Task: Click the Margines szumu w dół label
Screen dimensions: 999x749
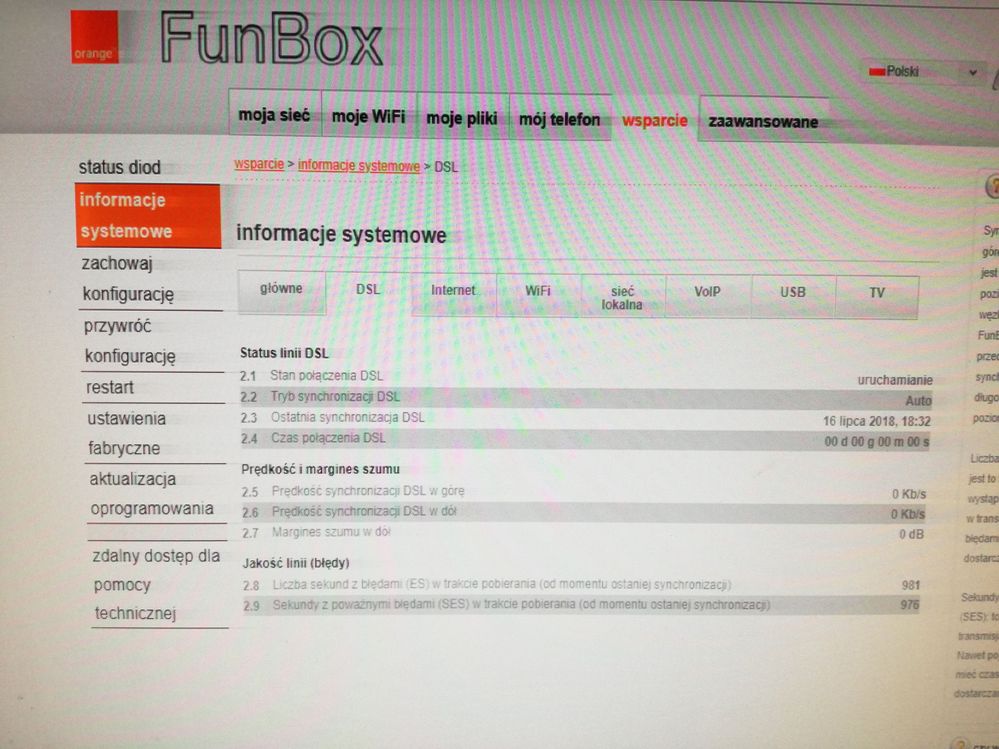Action: [331, 532]
